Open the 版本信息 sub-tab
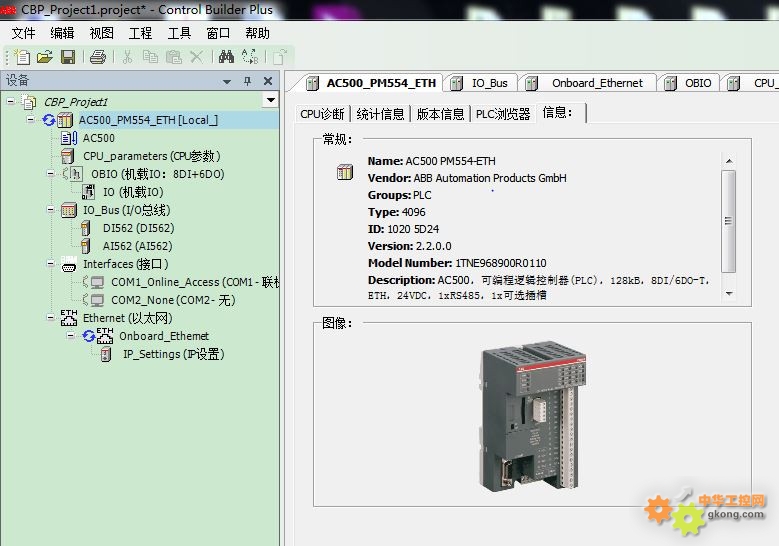 pos(440,114)
